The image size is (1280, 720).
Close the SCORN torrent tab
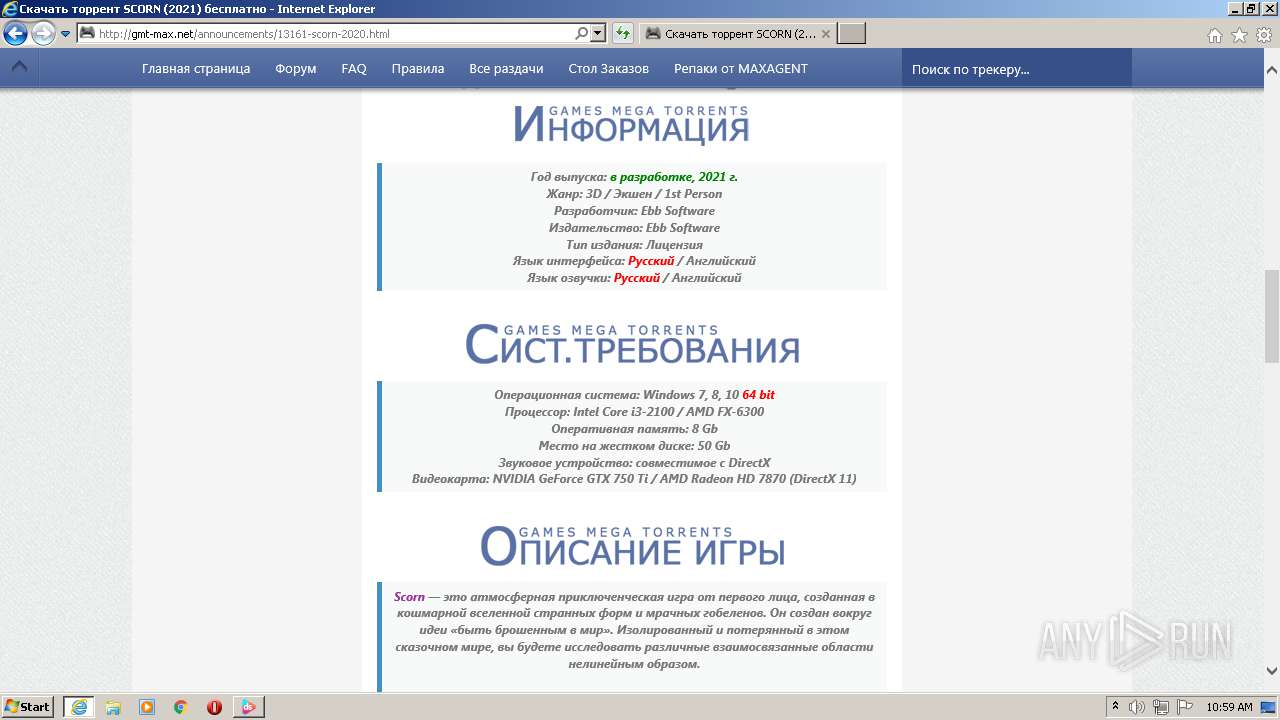point(825,34)
